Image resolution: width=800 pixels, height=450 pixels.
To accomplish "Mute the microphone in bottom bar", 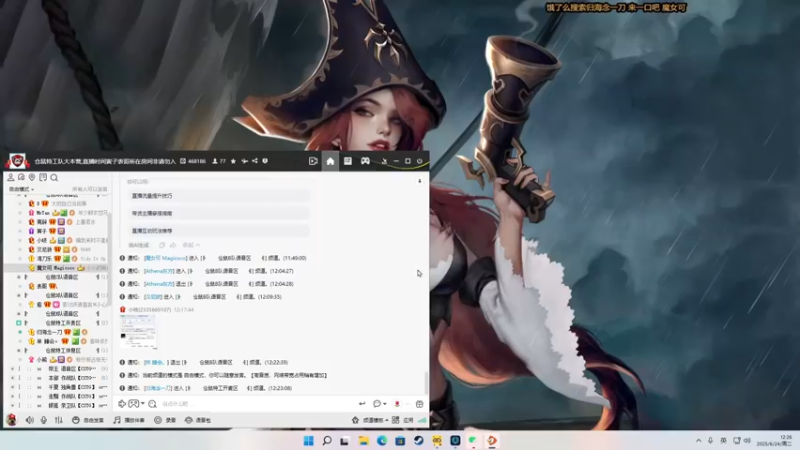I will tap(44, 420).
